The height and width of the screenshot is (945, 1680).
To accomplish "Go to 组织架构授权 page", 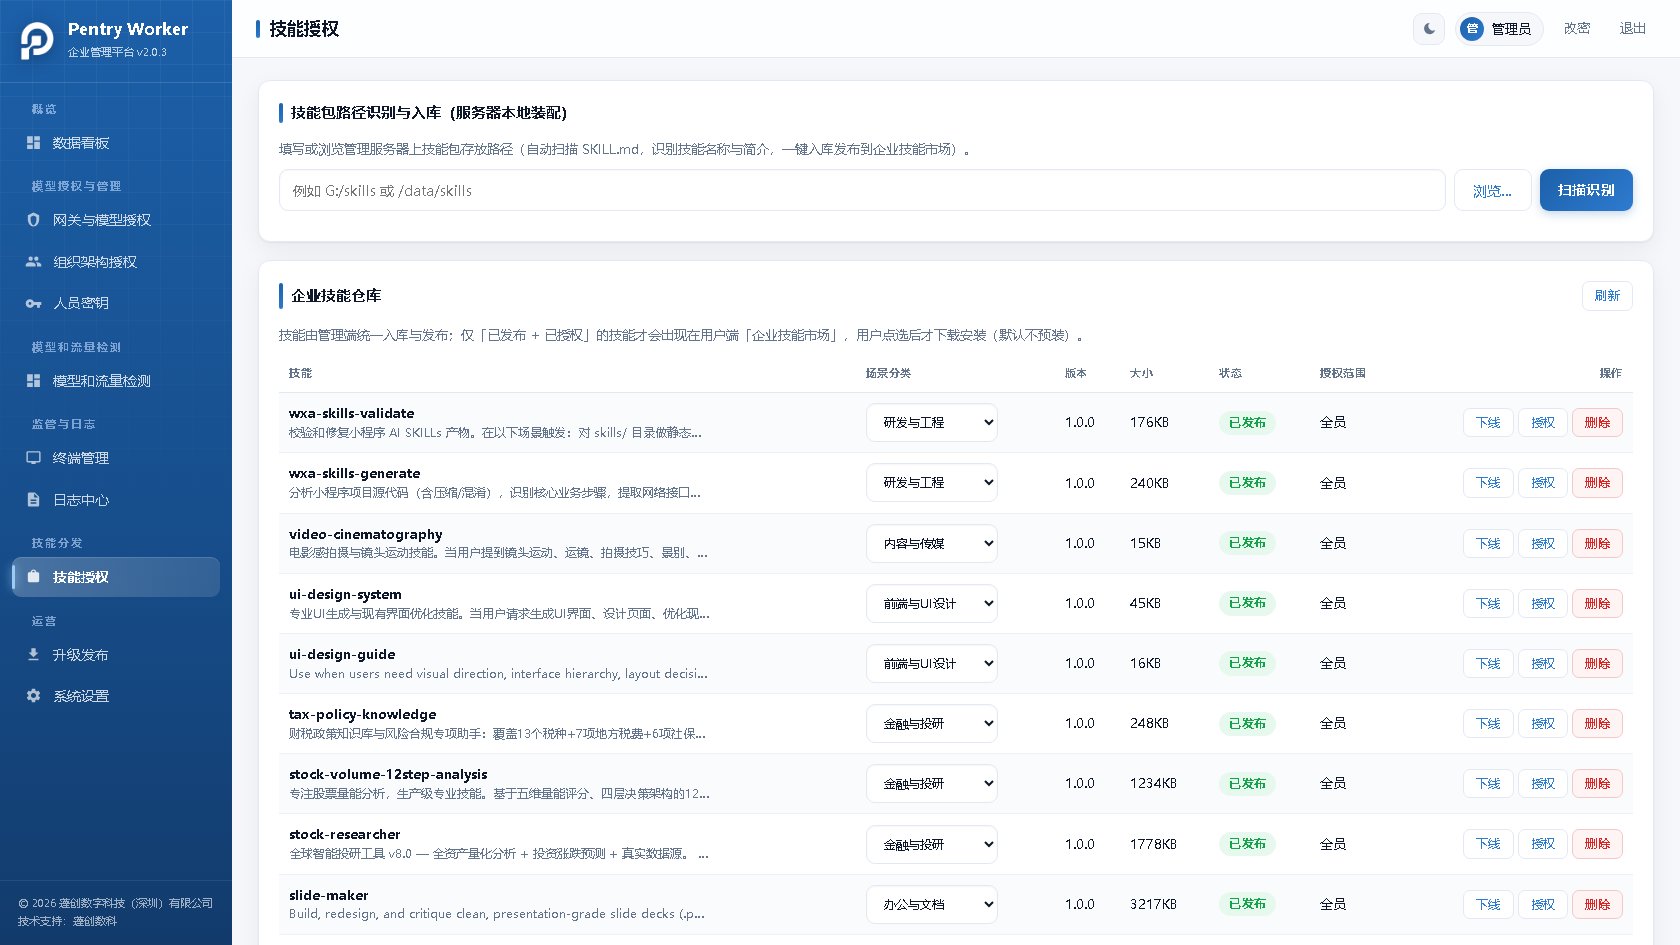I will tap(116, 262).
